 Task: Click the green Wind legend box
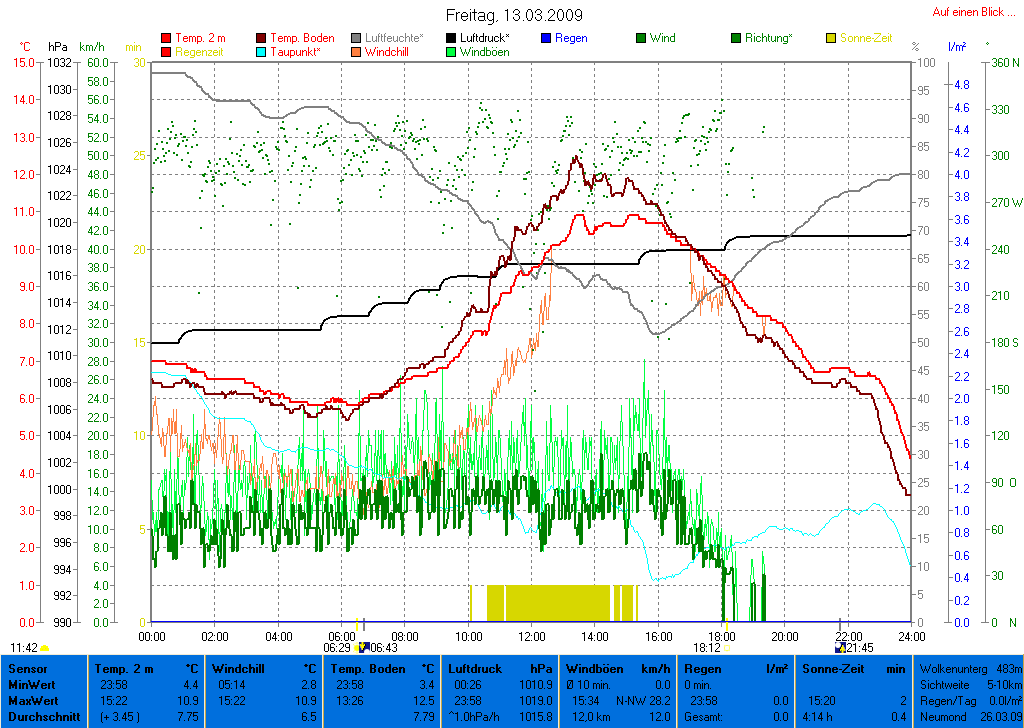coord(640,38)
